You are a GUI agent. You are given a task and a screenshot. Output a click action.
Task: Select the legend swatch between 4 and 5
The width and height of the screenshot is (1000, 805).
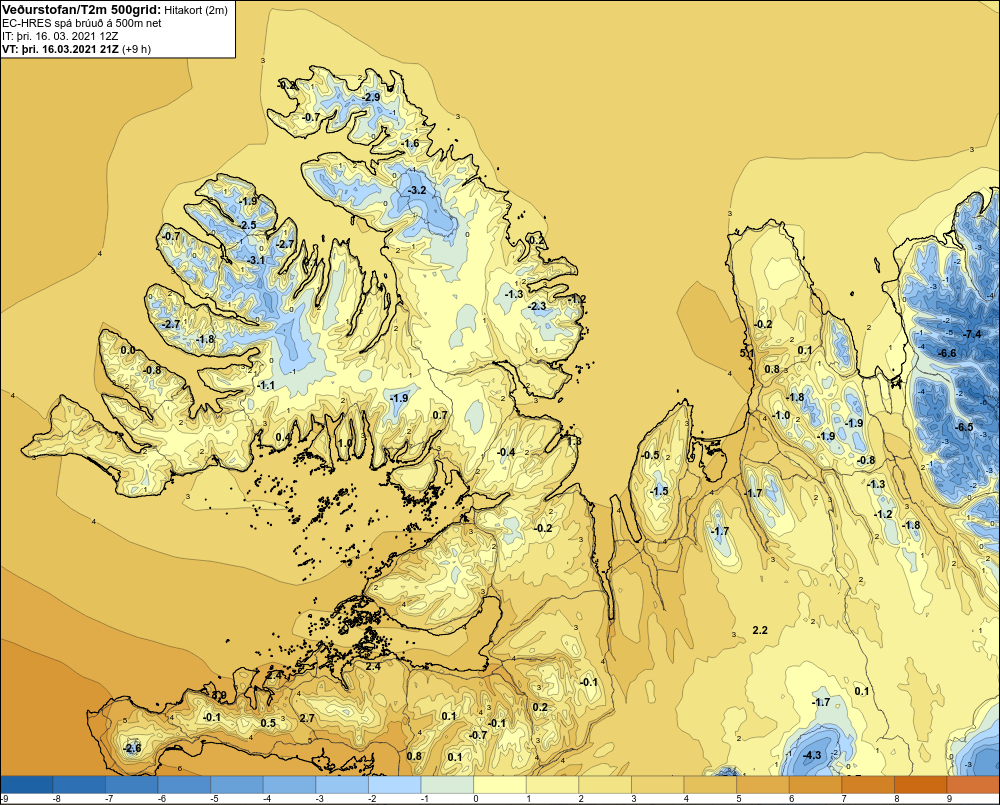(709, 784)
